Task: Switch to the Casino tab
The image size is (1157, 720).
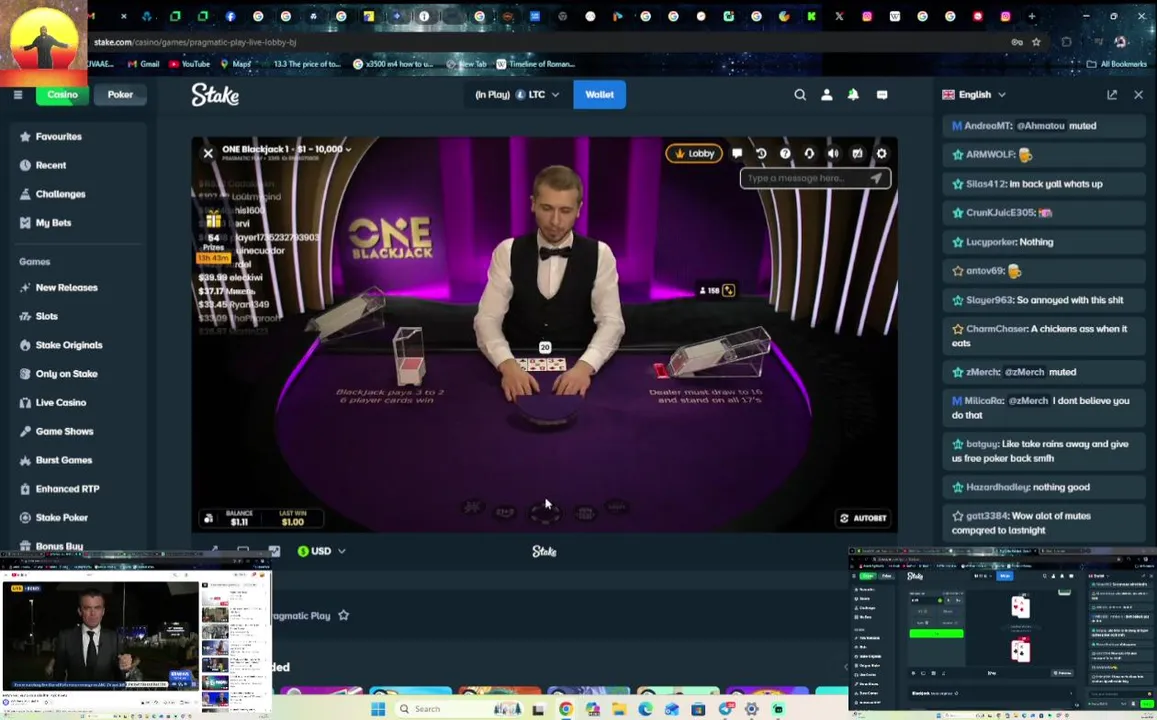Action: (63, 94)
